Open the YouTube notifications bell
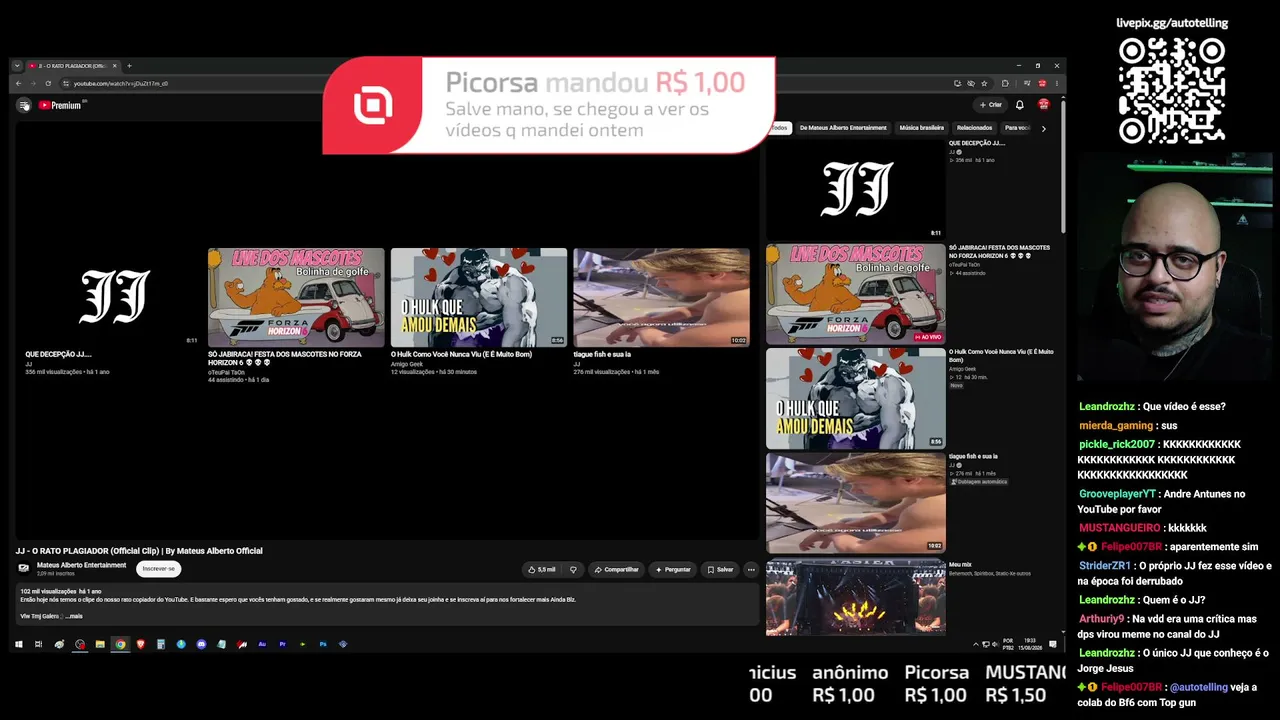 [x=1019, y=105]
